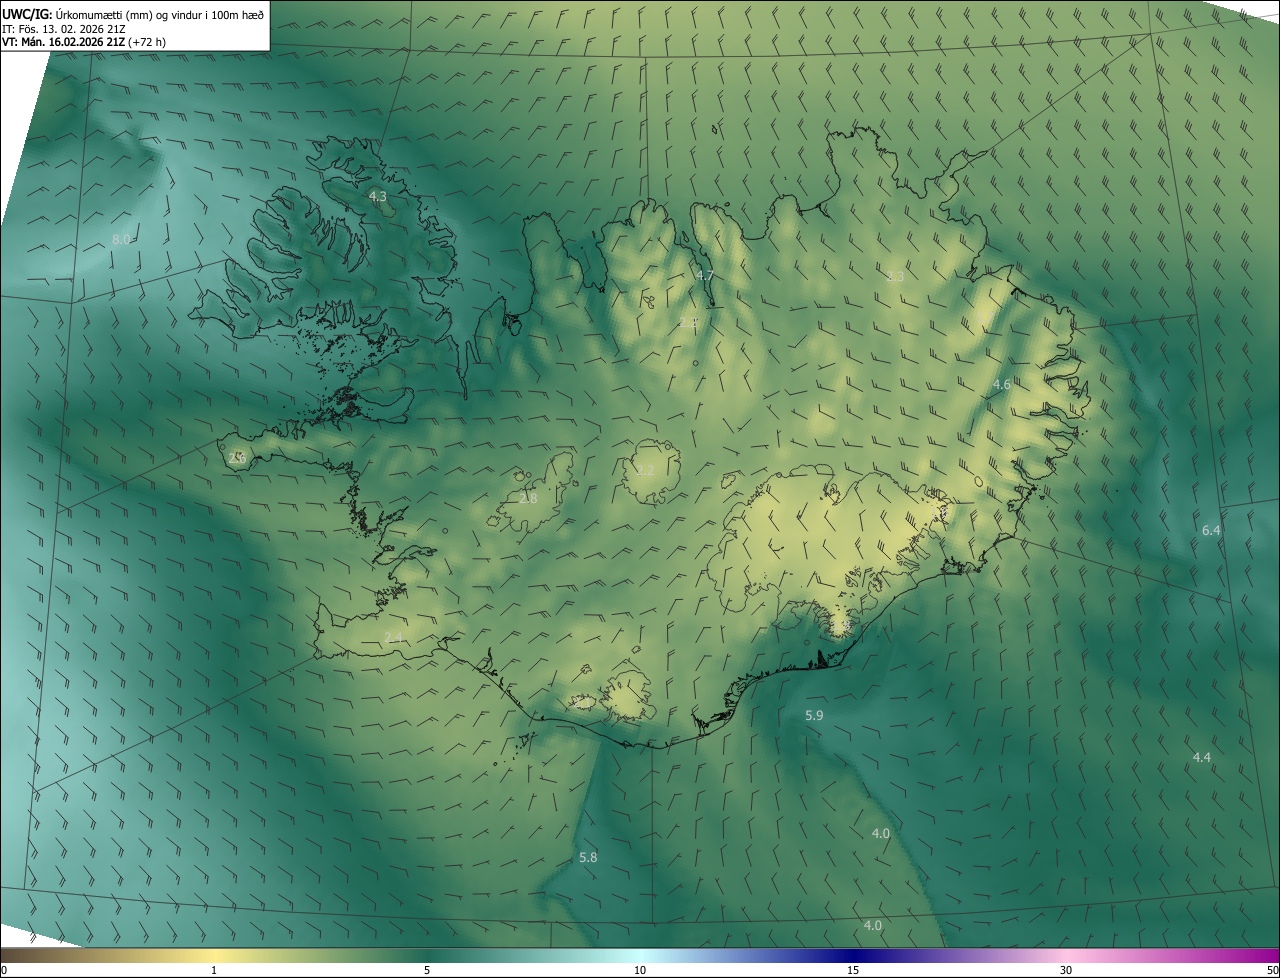The width and height of the screenshot is (1280, 978).
Task: Click the 2.3 value label on the map
Action: [895, 277]
